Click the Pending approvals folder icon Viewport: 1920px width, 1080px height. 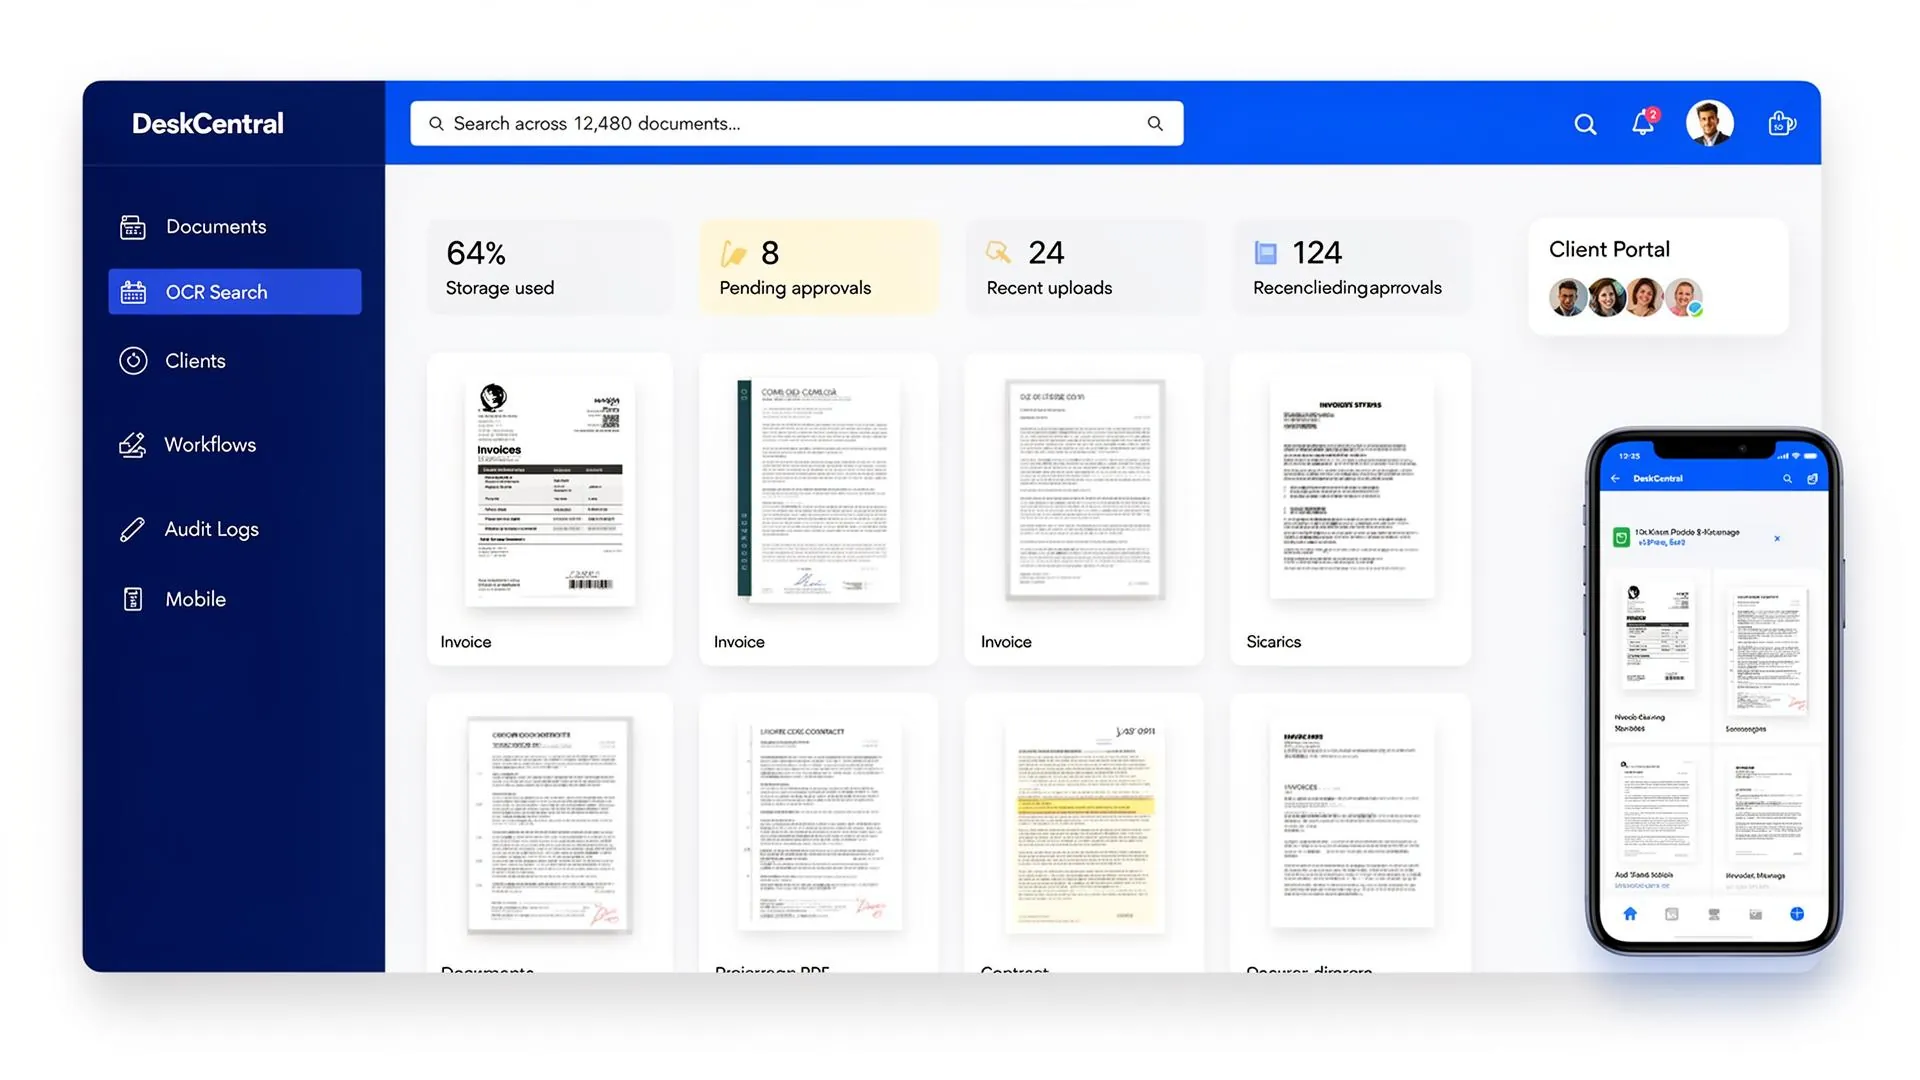[x=734, y=254]
